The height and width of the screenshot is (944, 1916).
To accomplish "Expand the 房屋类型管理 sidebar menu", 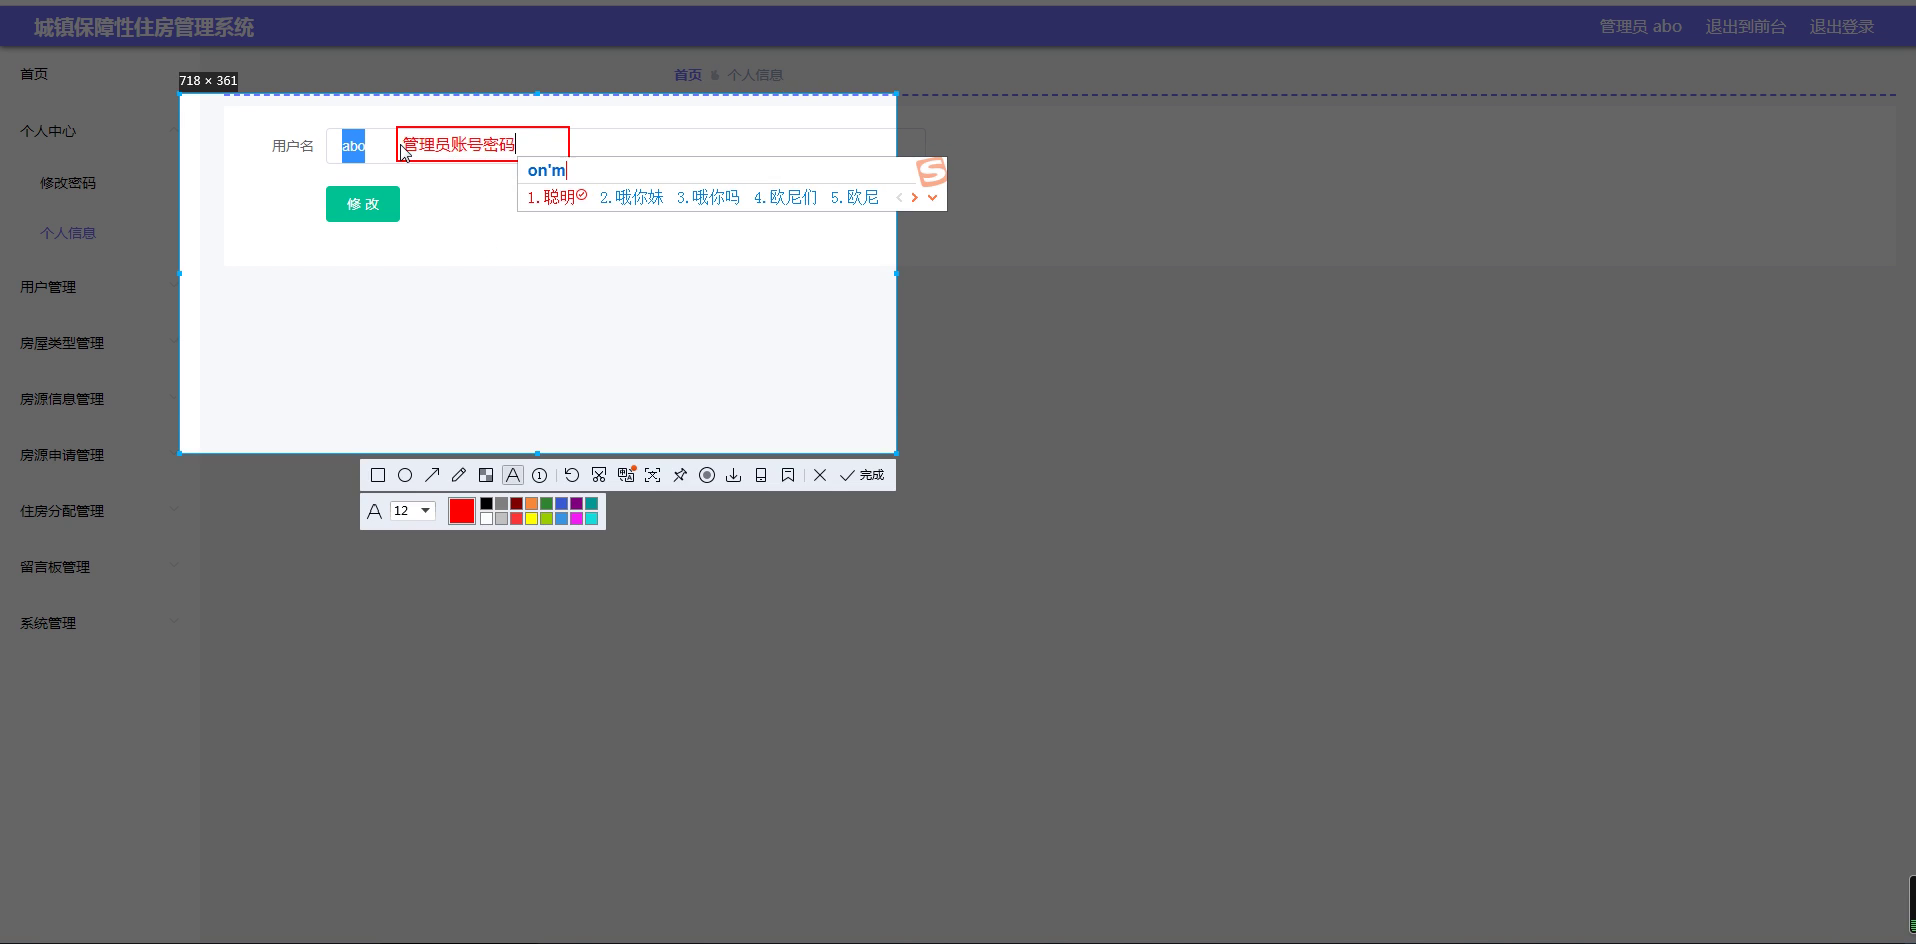I will (x=62, y=343).
